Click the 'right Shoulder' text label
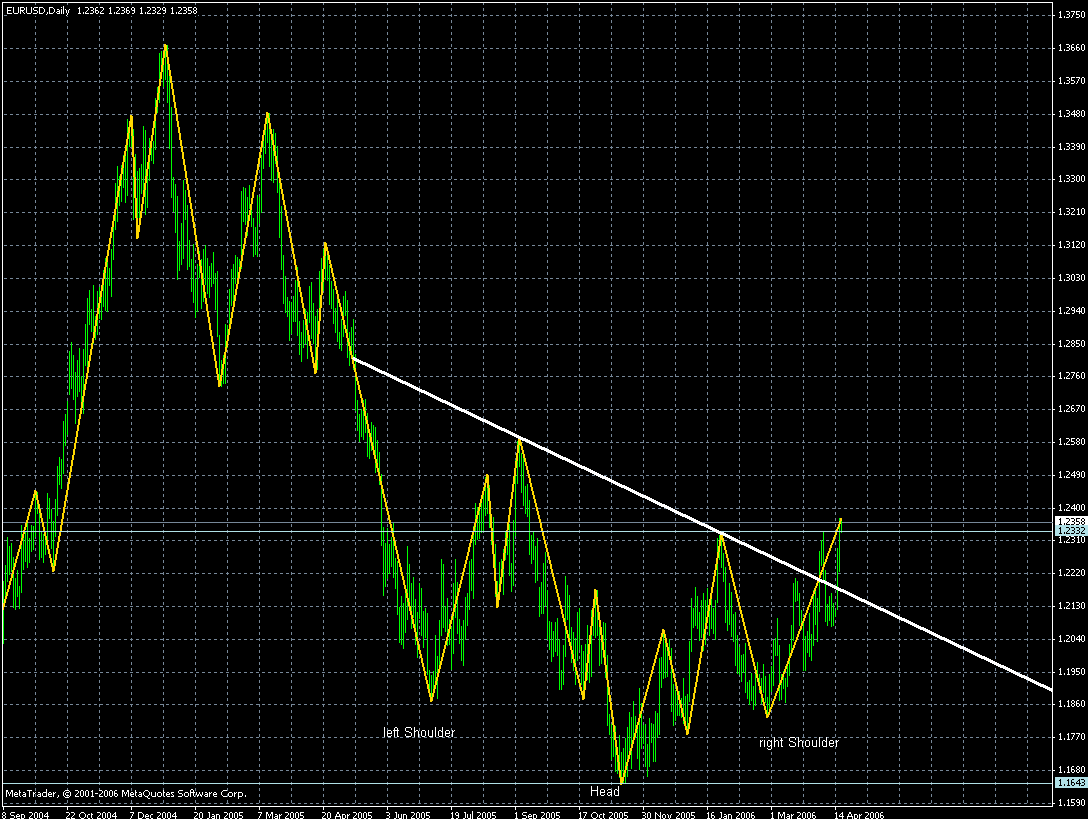1088x819 pixels. [799, 743]
